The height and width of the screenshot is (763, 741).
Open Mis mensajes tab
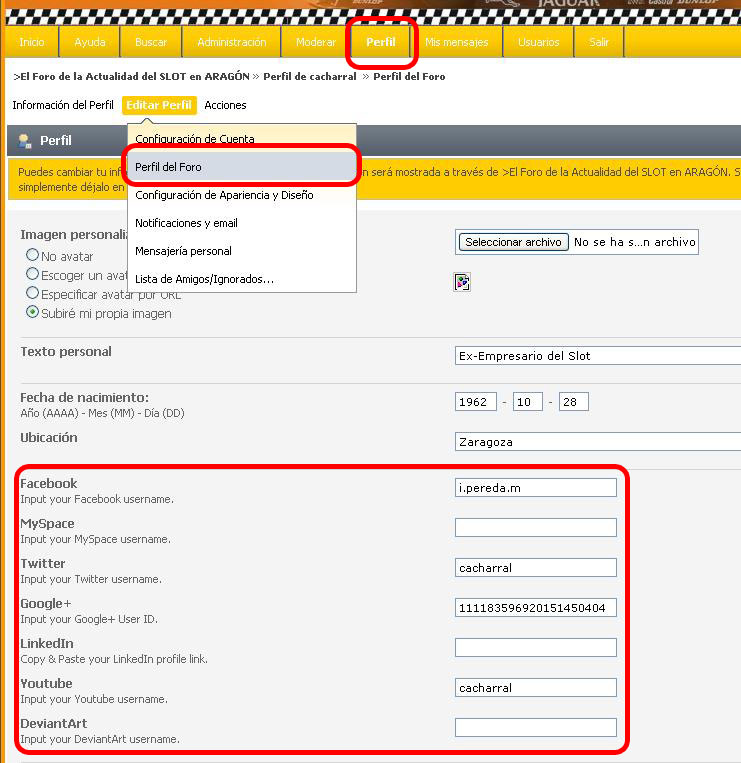(x=456, y=42)
